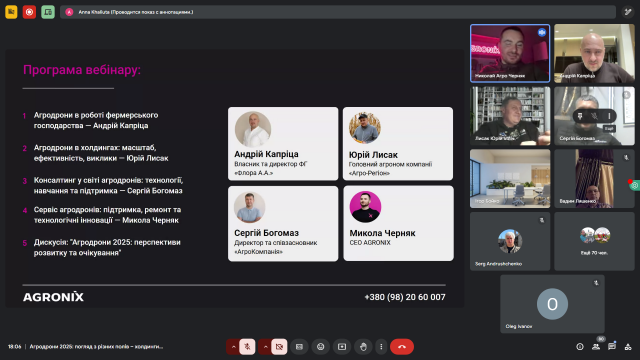Image resolution: width=640 pixels, height=360 pixels.
Task: Unmute the microphone in the call toolbar
Action: [x=247, y=347]
